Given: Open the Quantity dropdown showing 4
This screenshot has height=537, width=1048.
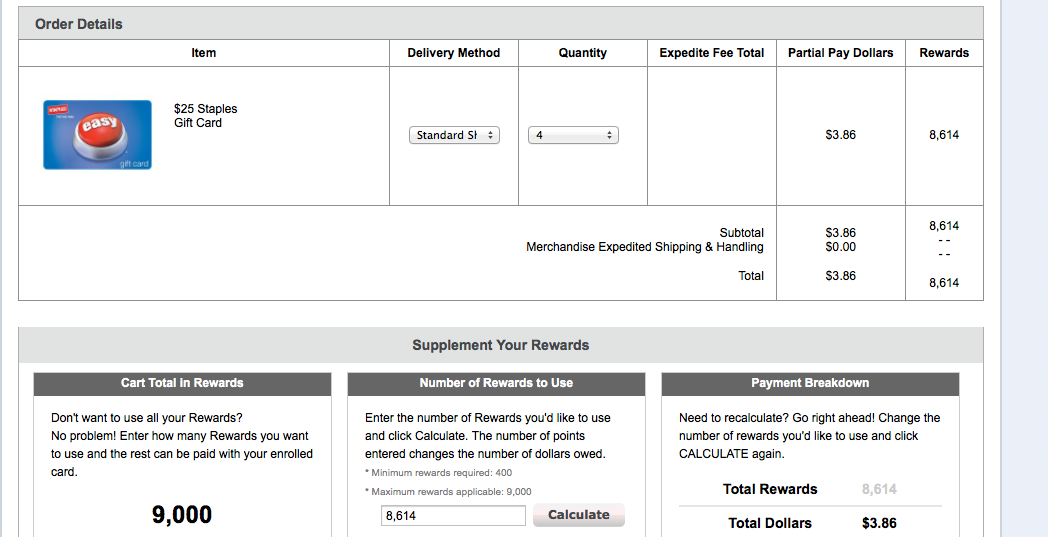Looking at the screenshot, I should (x=573, y=135).
